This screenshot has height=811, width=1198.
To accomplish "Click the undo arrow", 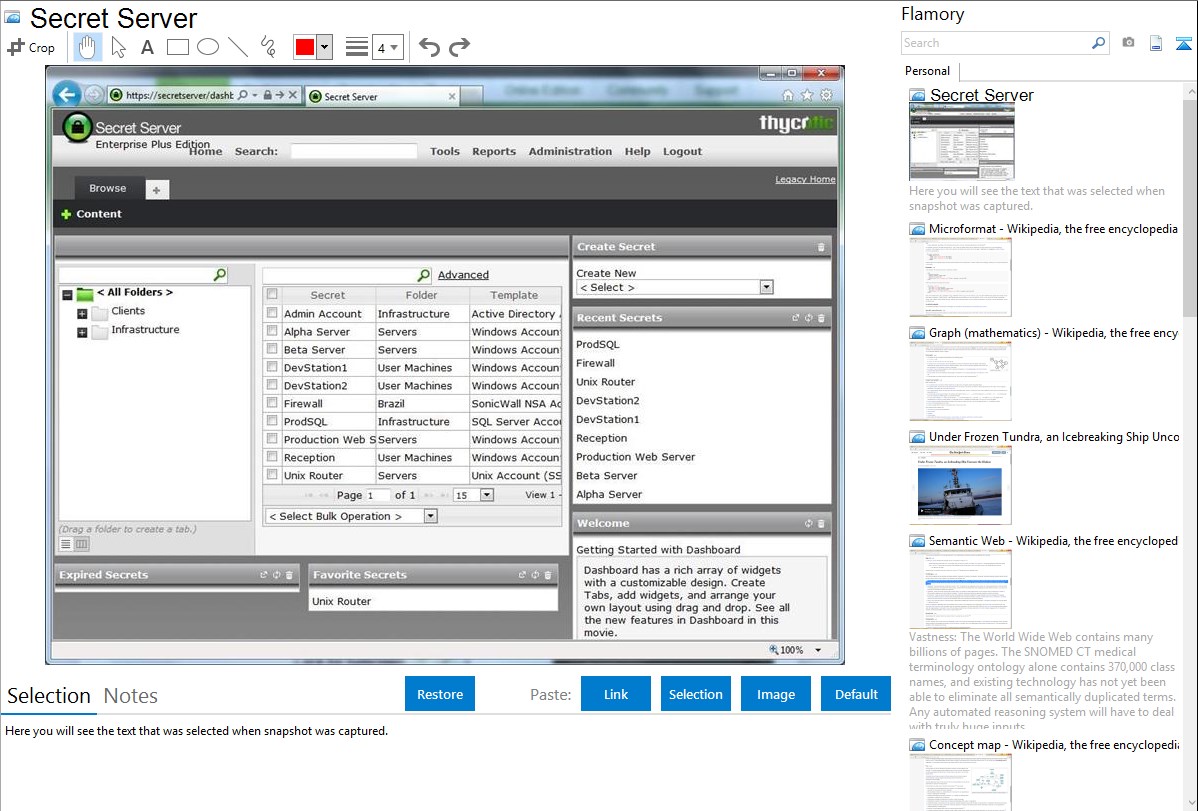I will 429,47.
